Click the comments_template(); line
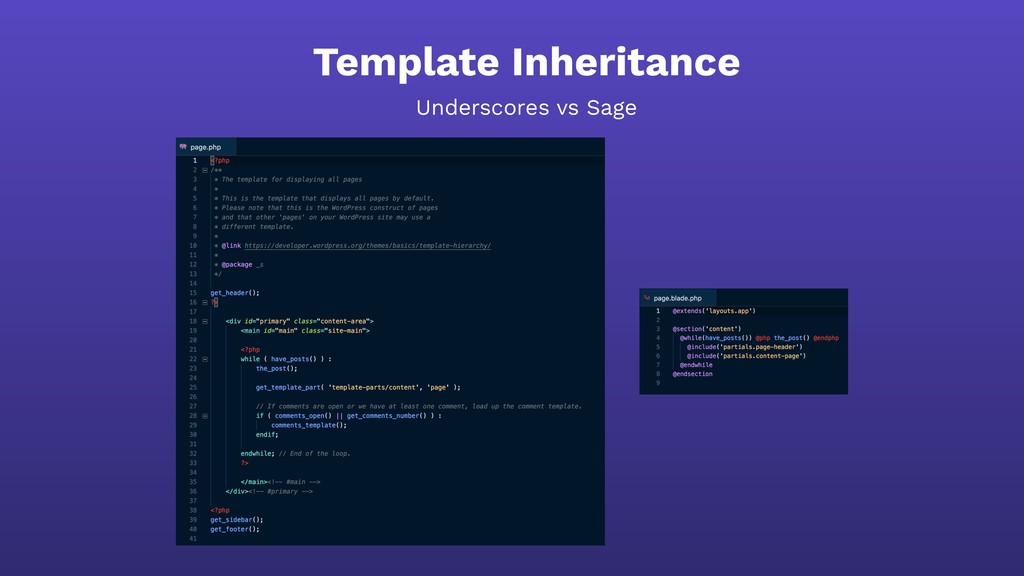The width and height of the screenshot is (1024, 576). [309, 425]
